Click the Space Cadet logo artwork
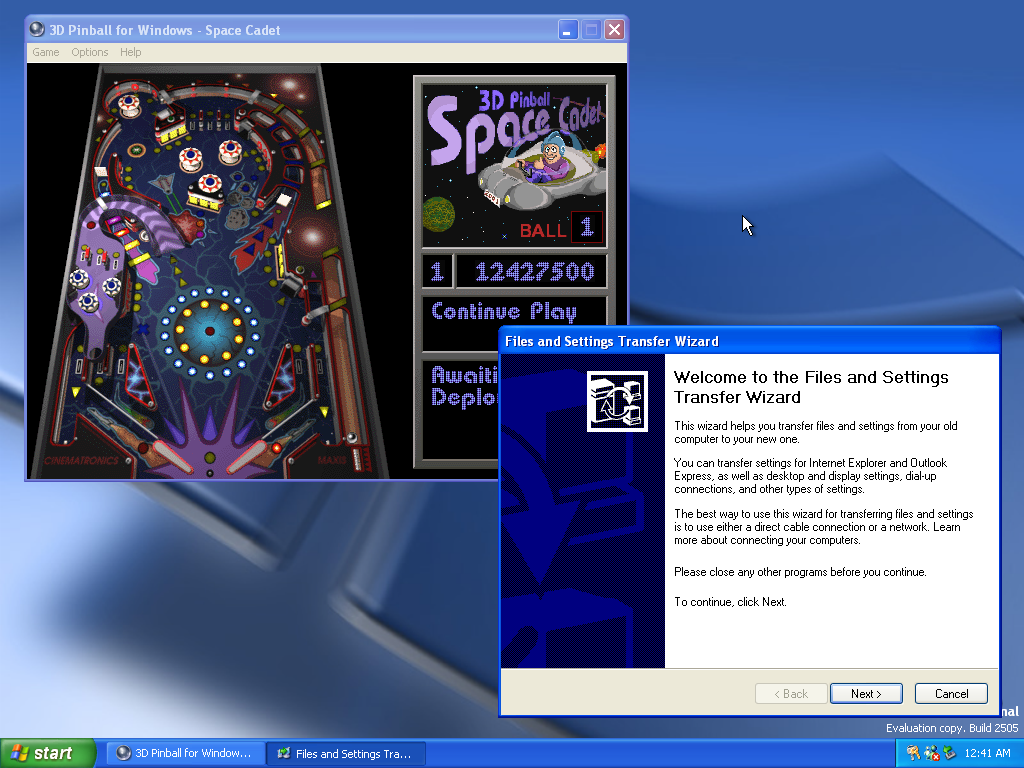The width and height of the screenshot is (1024, 768). [515, 165]
